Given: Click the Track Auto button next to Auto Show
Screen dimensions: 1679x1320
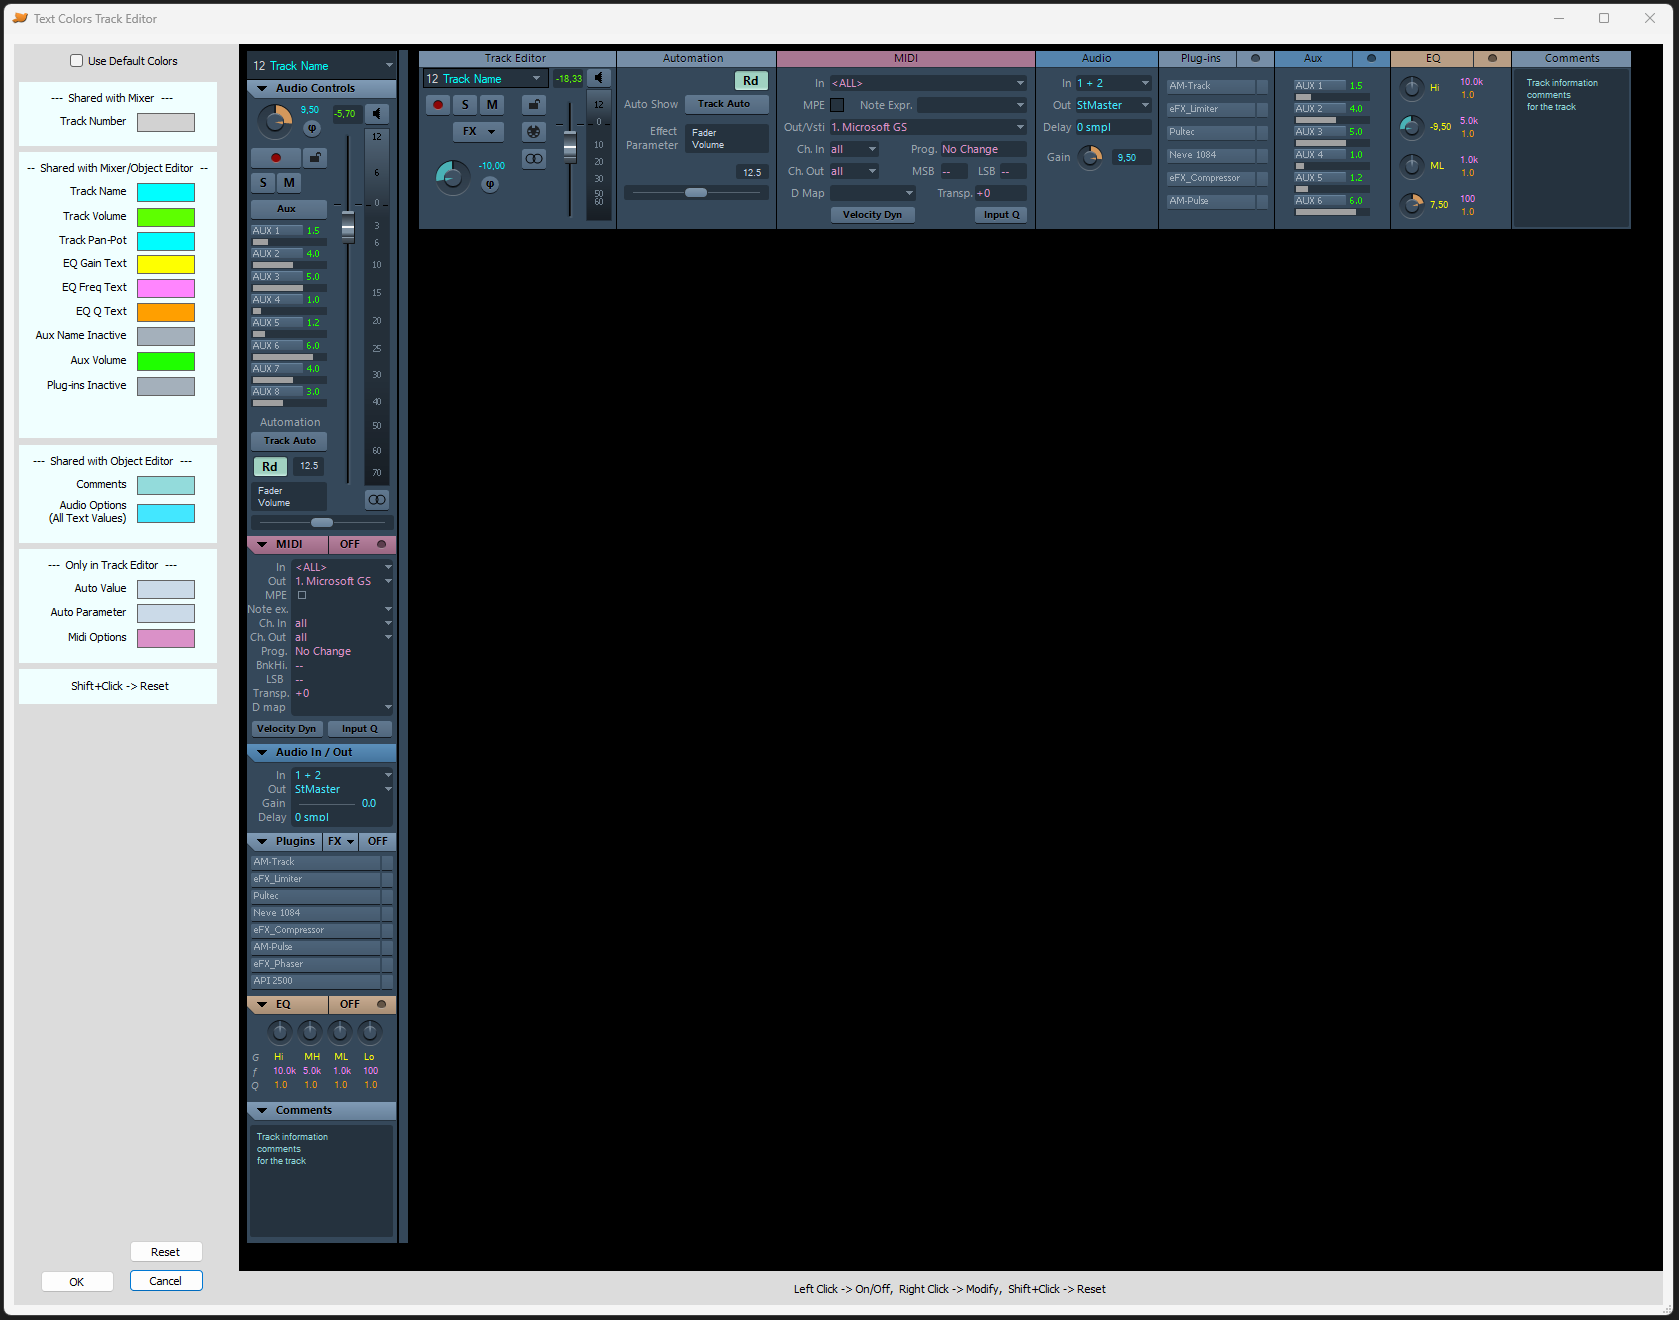Looking at the screenshot, I should click(725, 104).
